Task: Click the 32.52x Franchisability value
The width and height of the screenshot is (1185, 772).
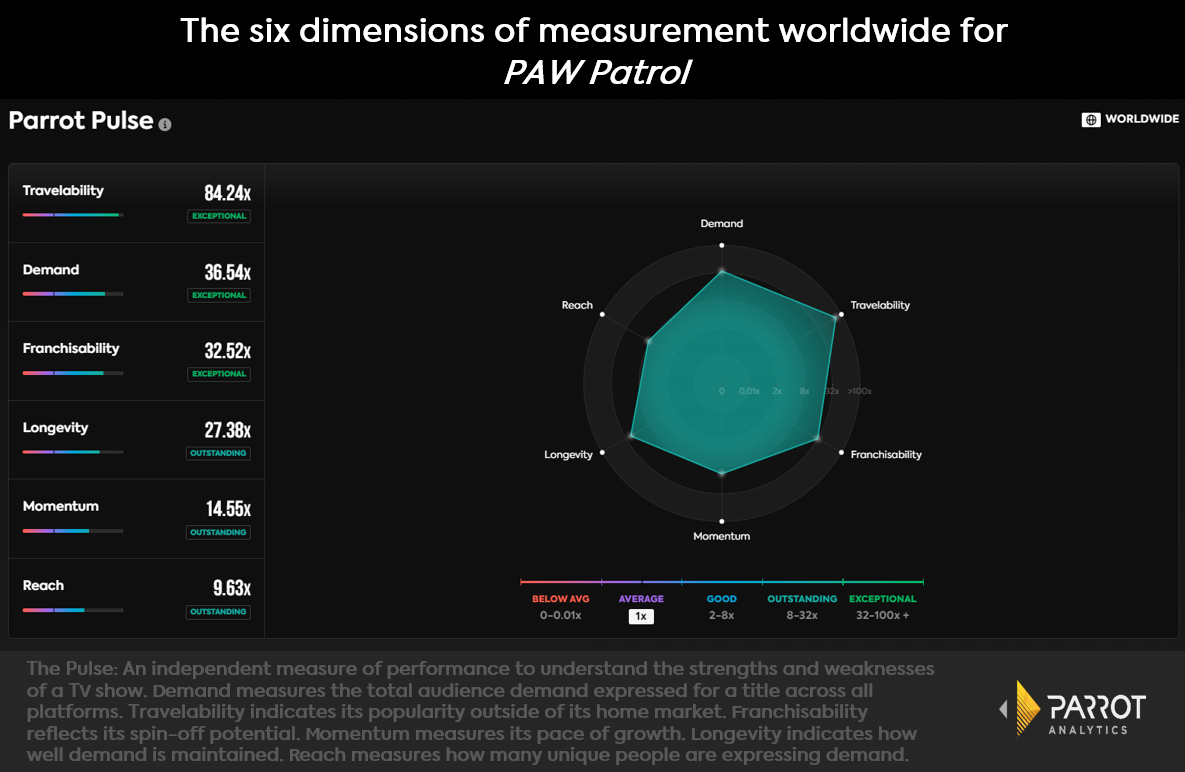Action: (x=227, y=351)
